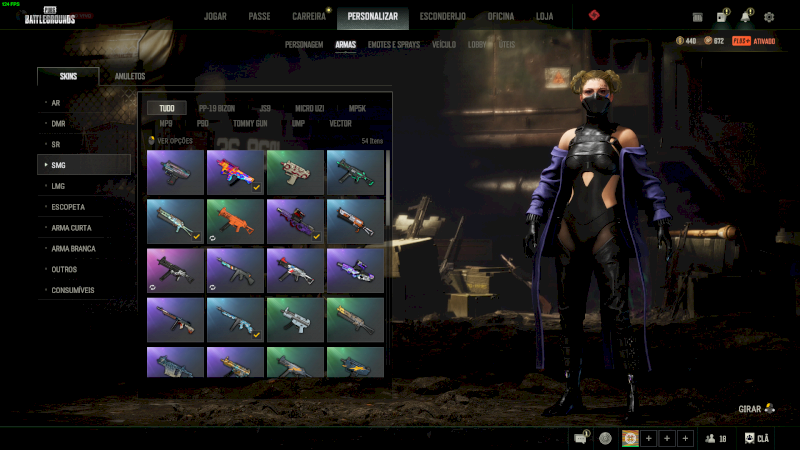Switch to the ANULETOS tab
This screenshot has width=800, height=450.
tap(130, 76)
